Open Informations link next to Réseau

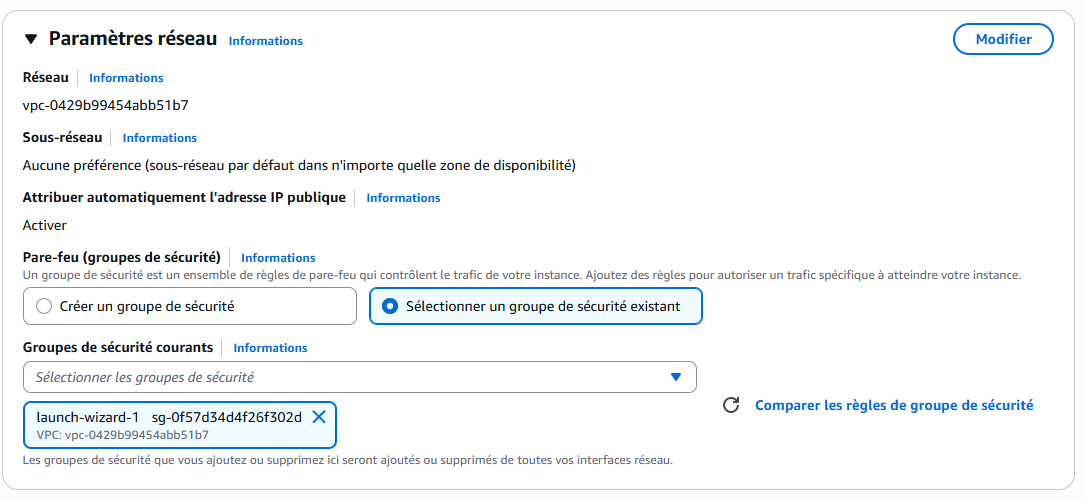[x=126, y=78]
